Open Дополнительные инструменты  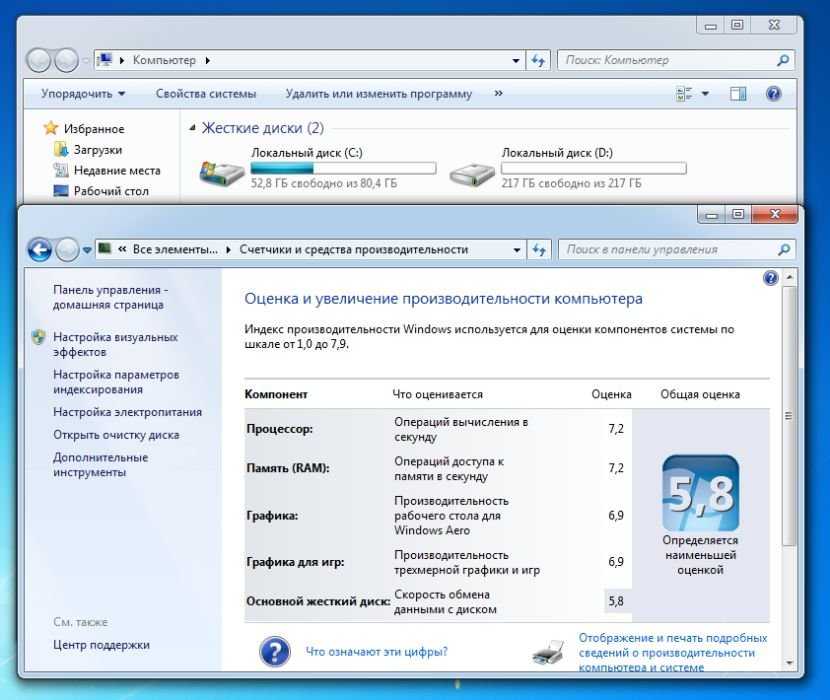point(100,464)
